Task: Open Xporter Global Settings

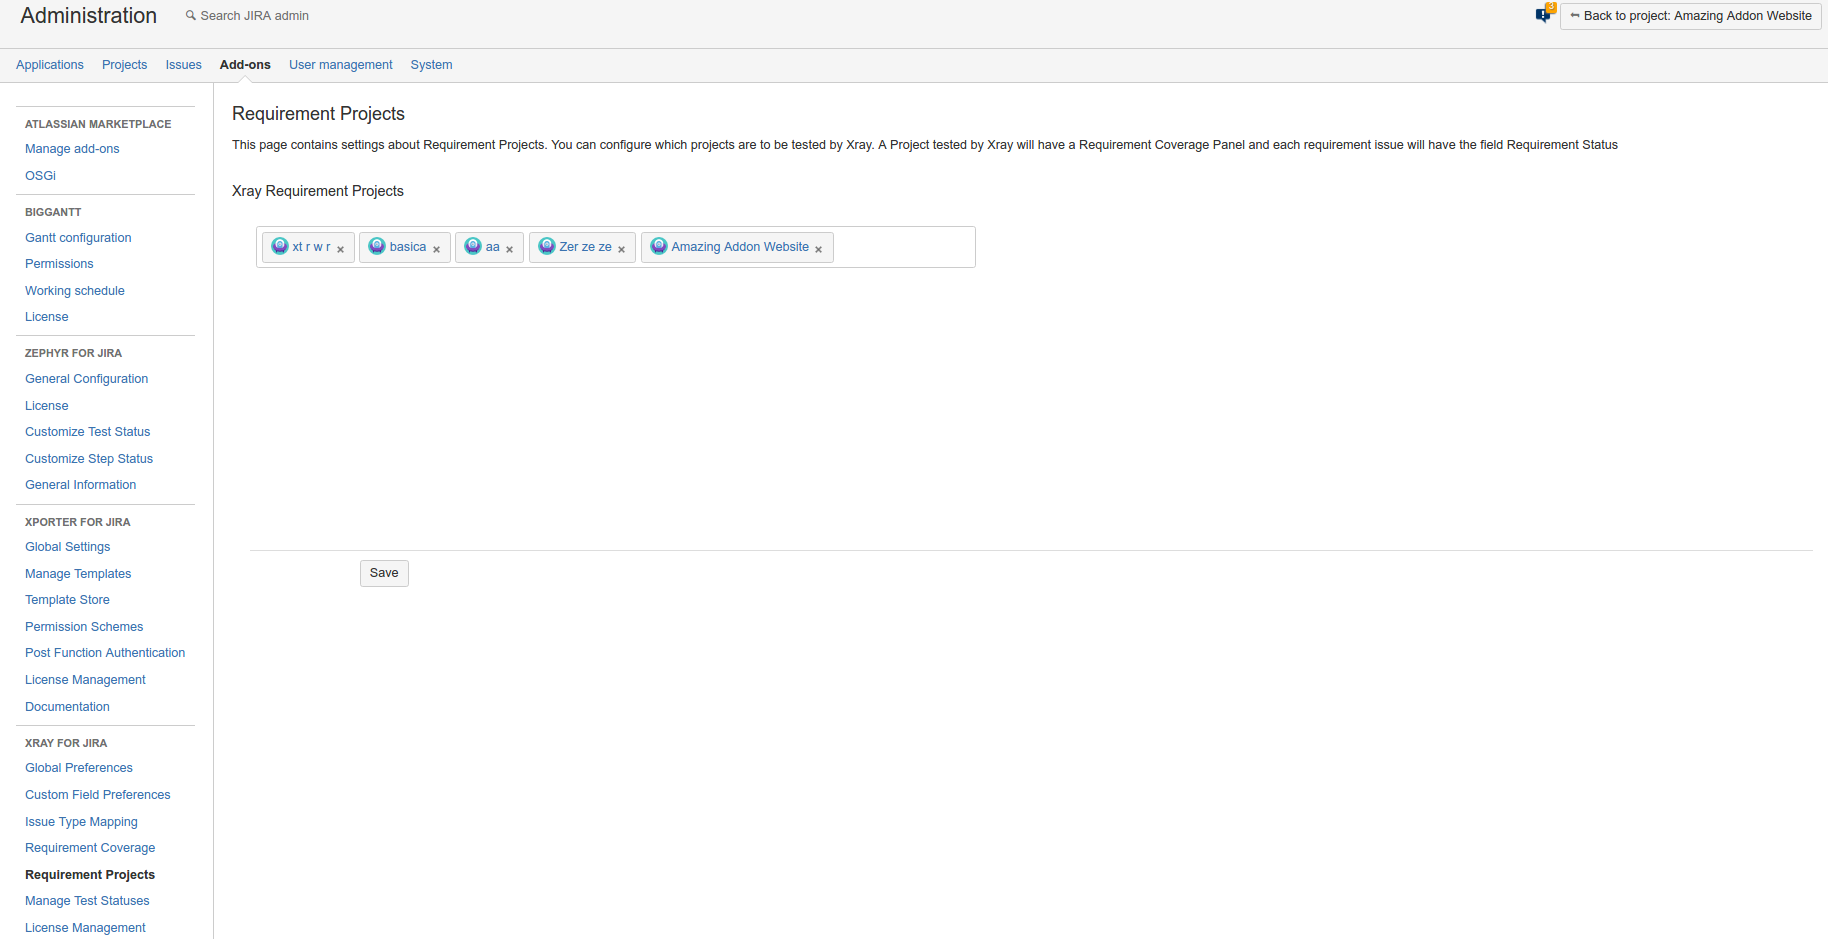Action: coord(67,547)
